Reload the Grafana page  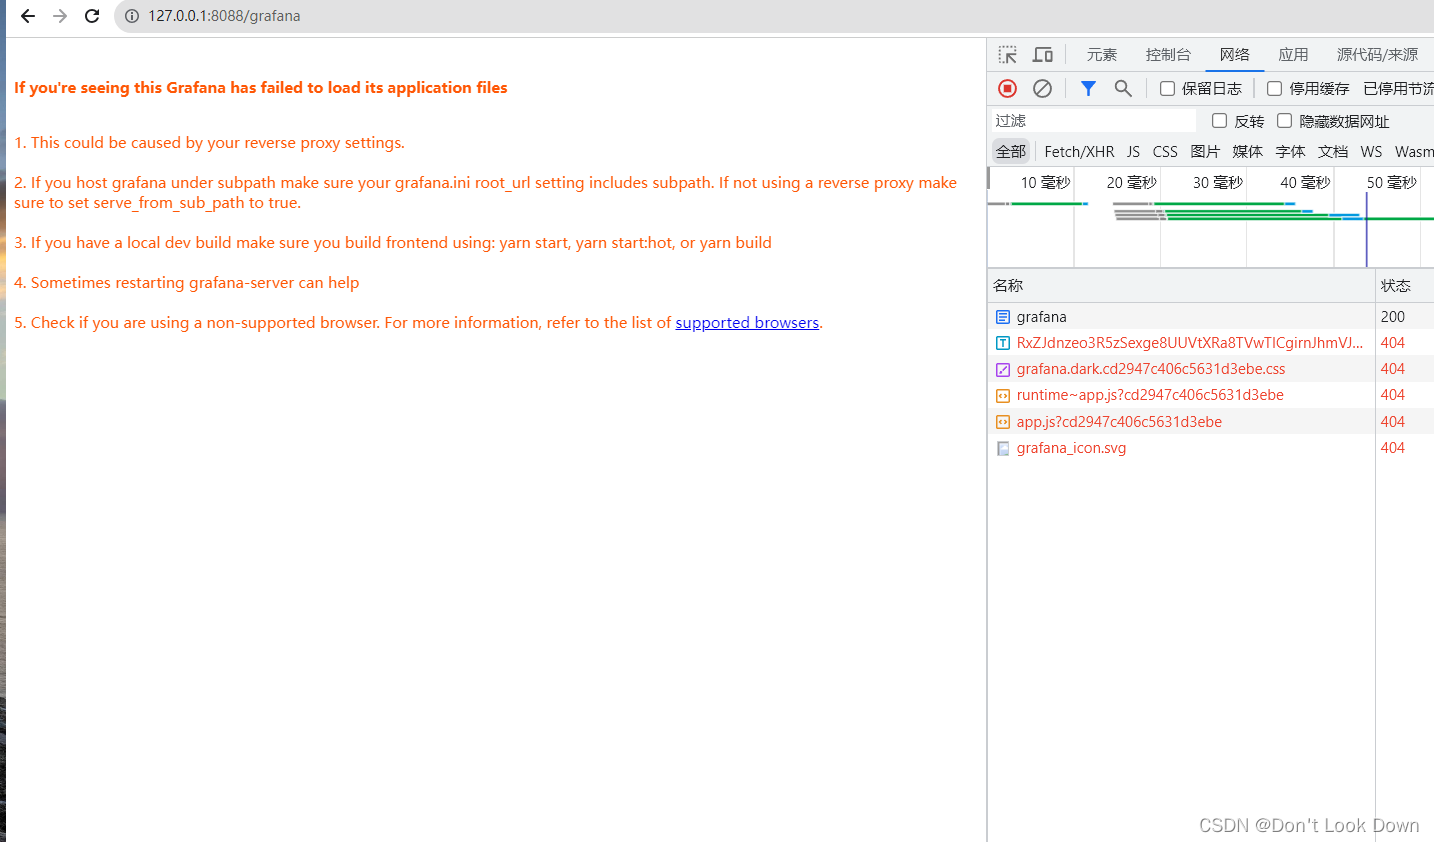pos(92,16)
